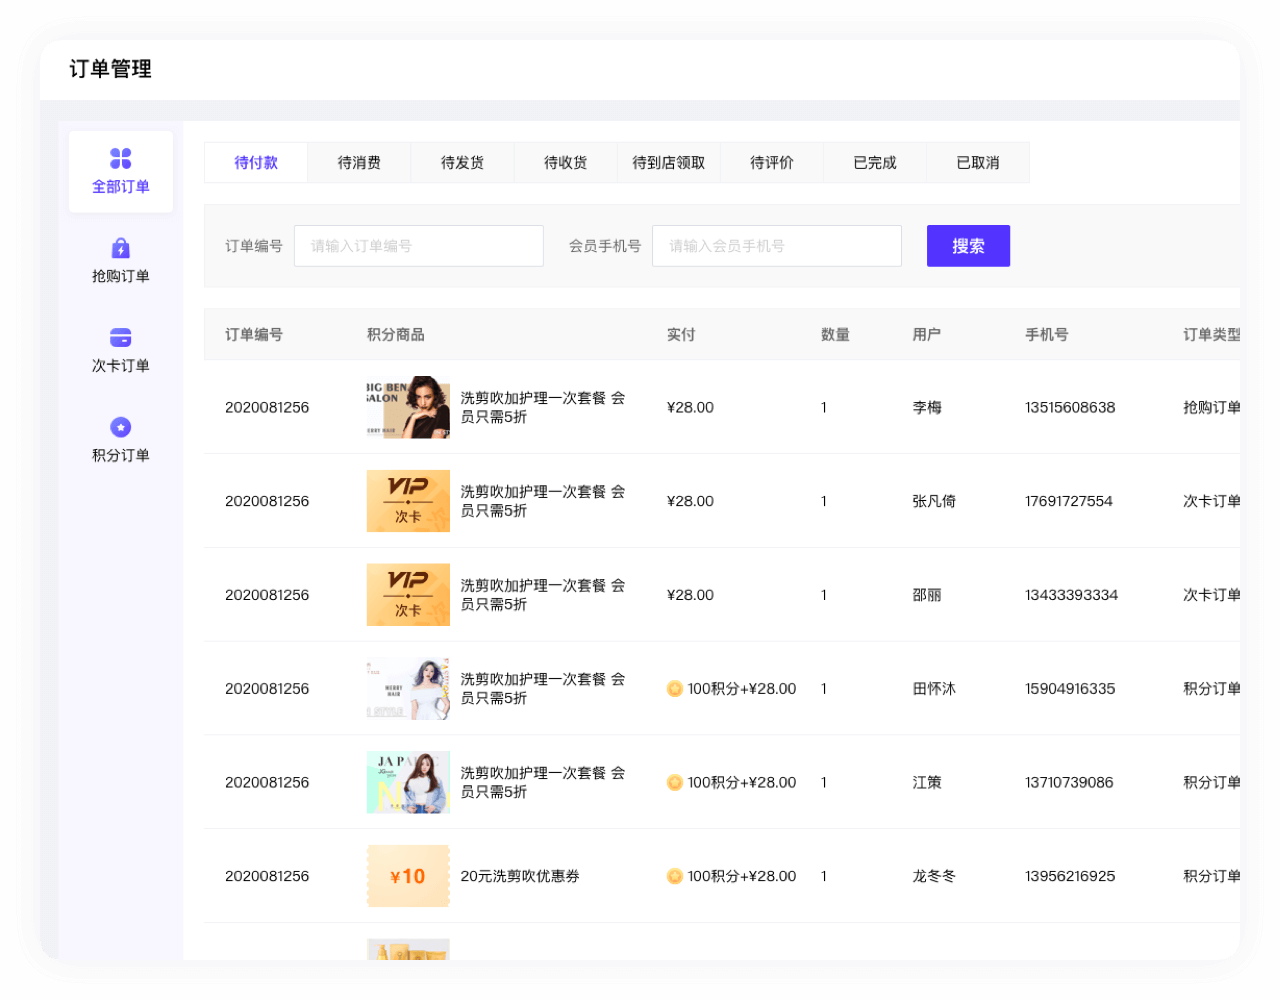This screenshot has width=1280, height=1000.
Task: Switch to the 待消费 tab
Action: (359, 163)
